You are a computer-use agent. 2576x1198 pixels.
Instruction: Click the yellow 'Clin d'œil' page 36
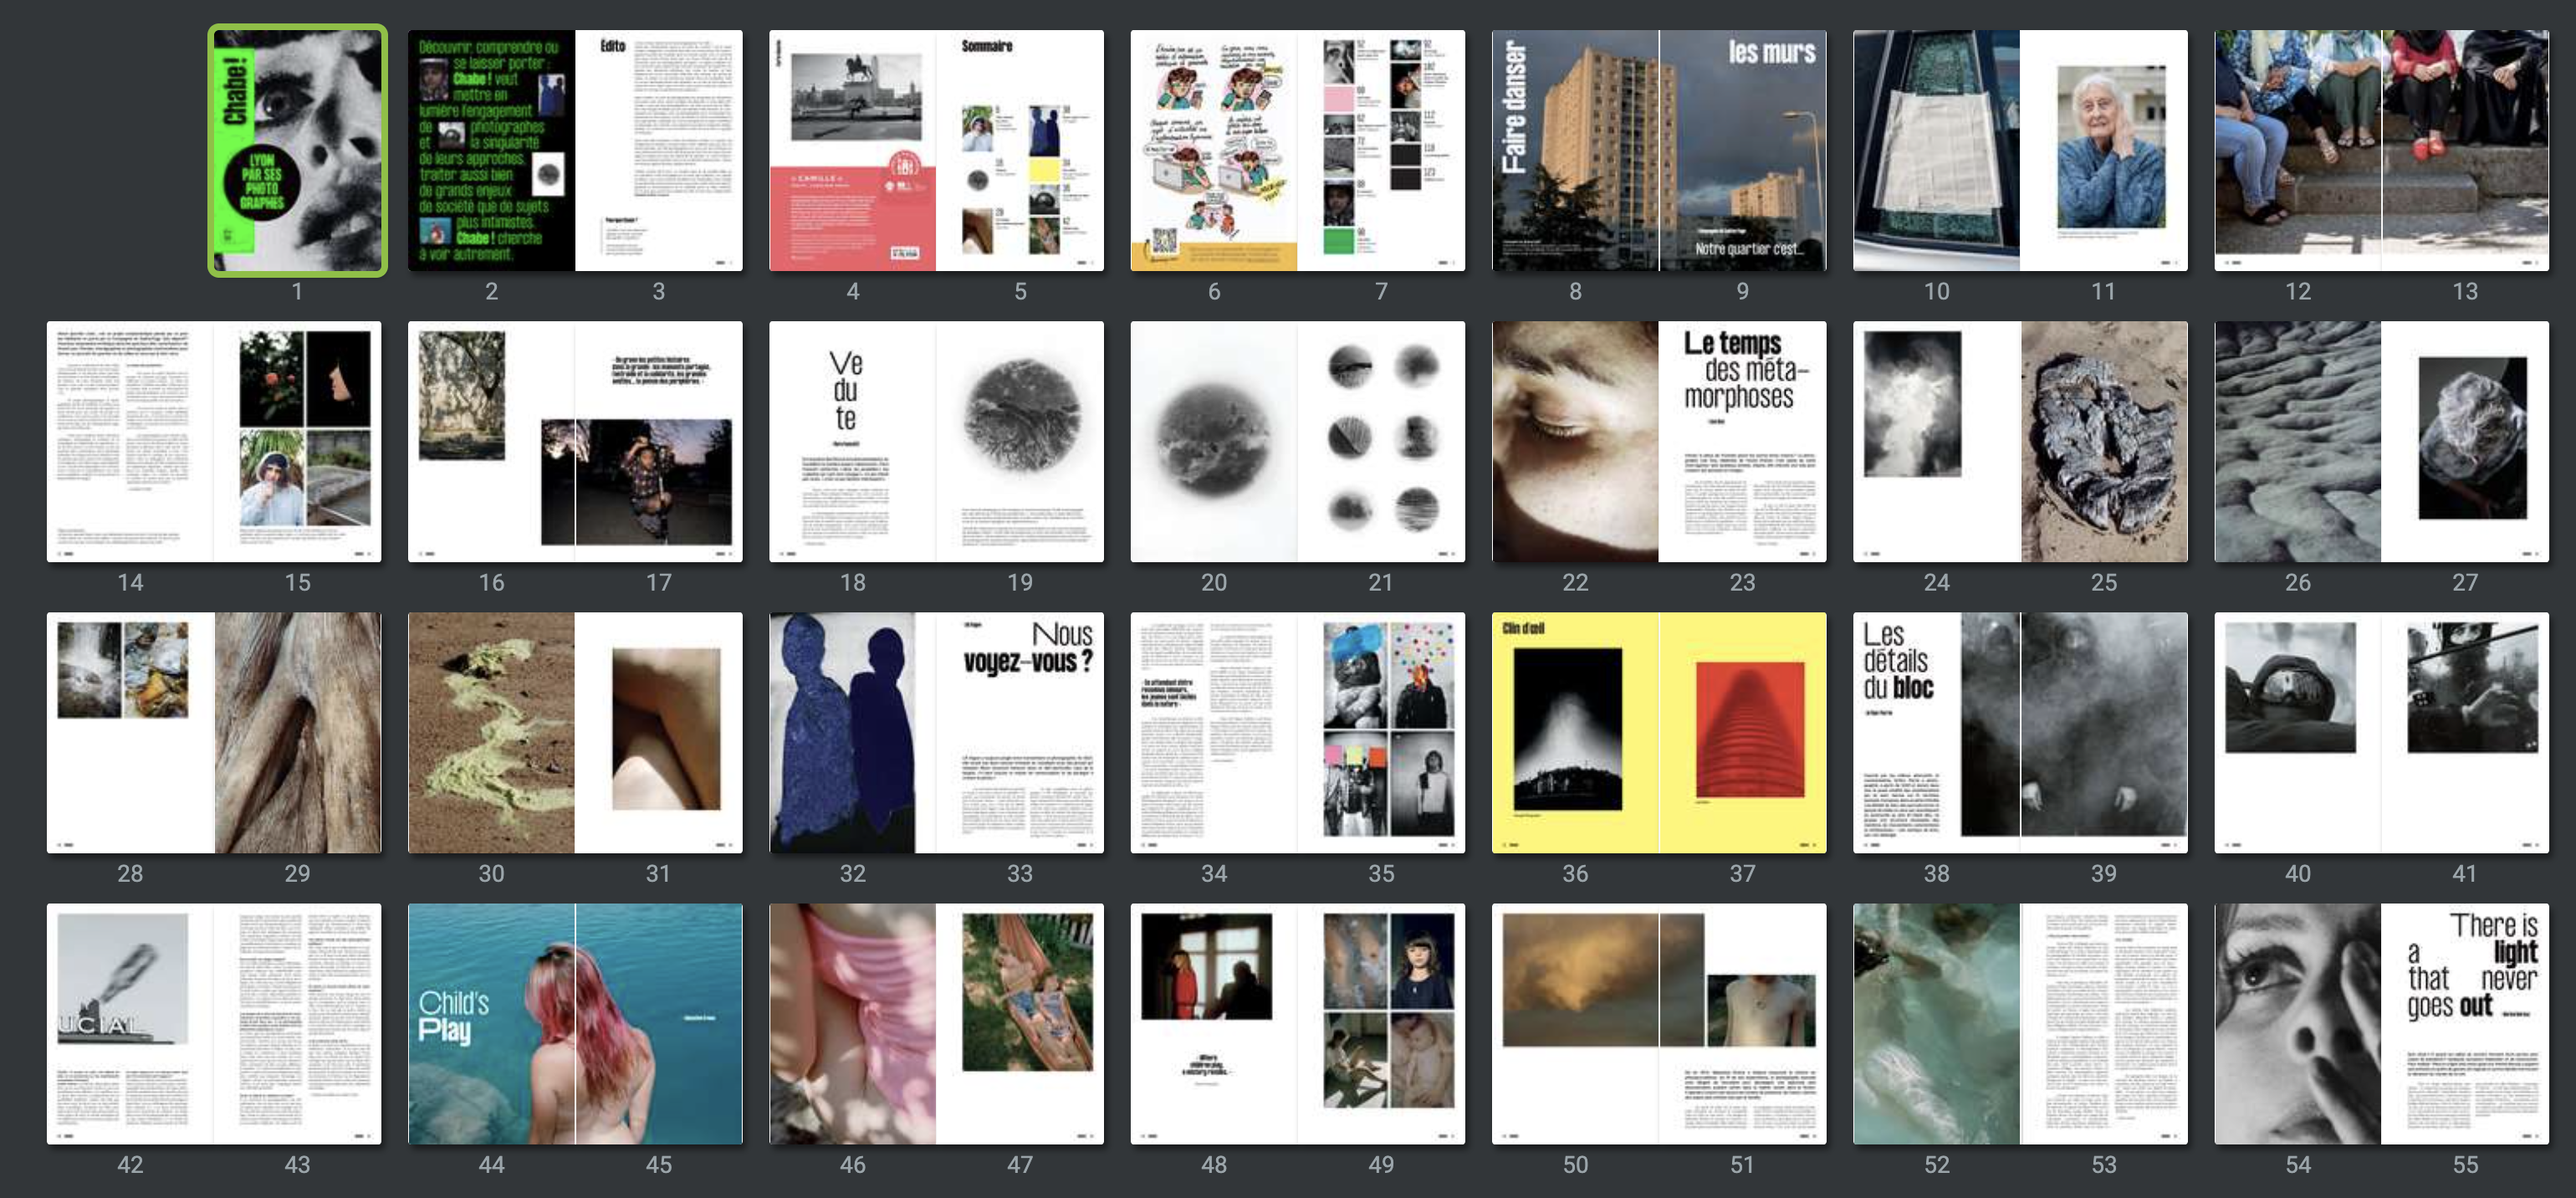point(1575,732)
